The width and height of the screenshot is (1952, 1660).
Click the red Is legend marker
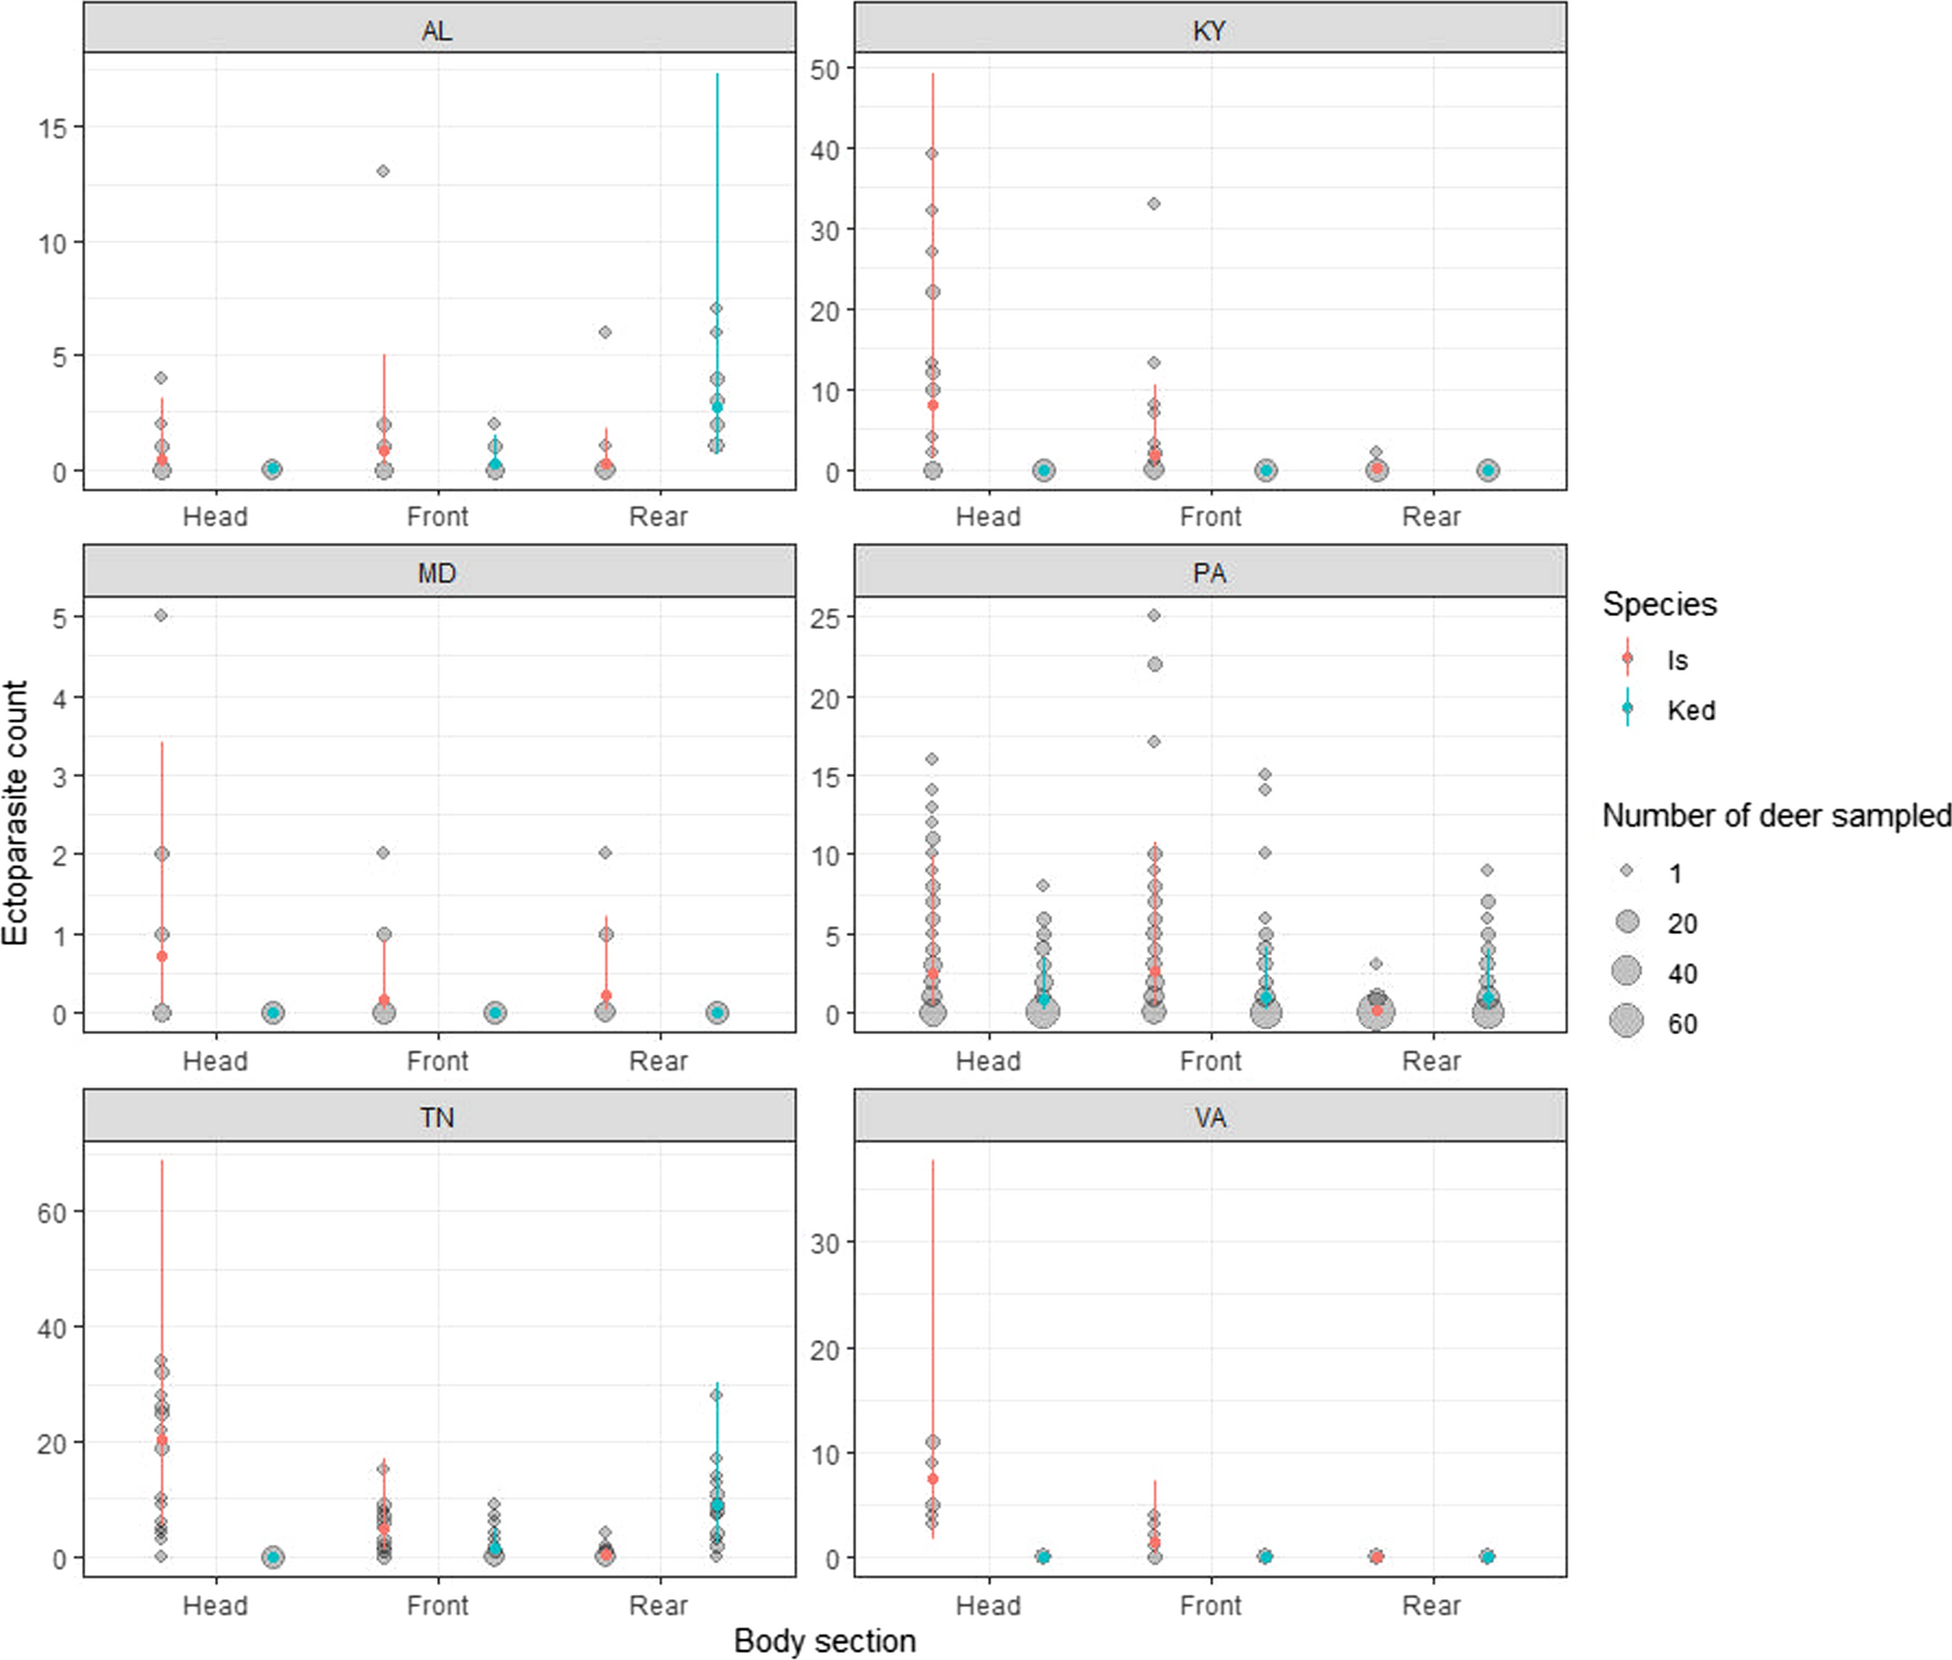[1627, 658]
